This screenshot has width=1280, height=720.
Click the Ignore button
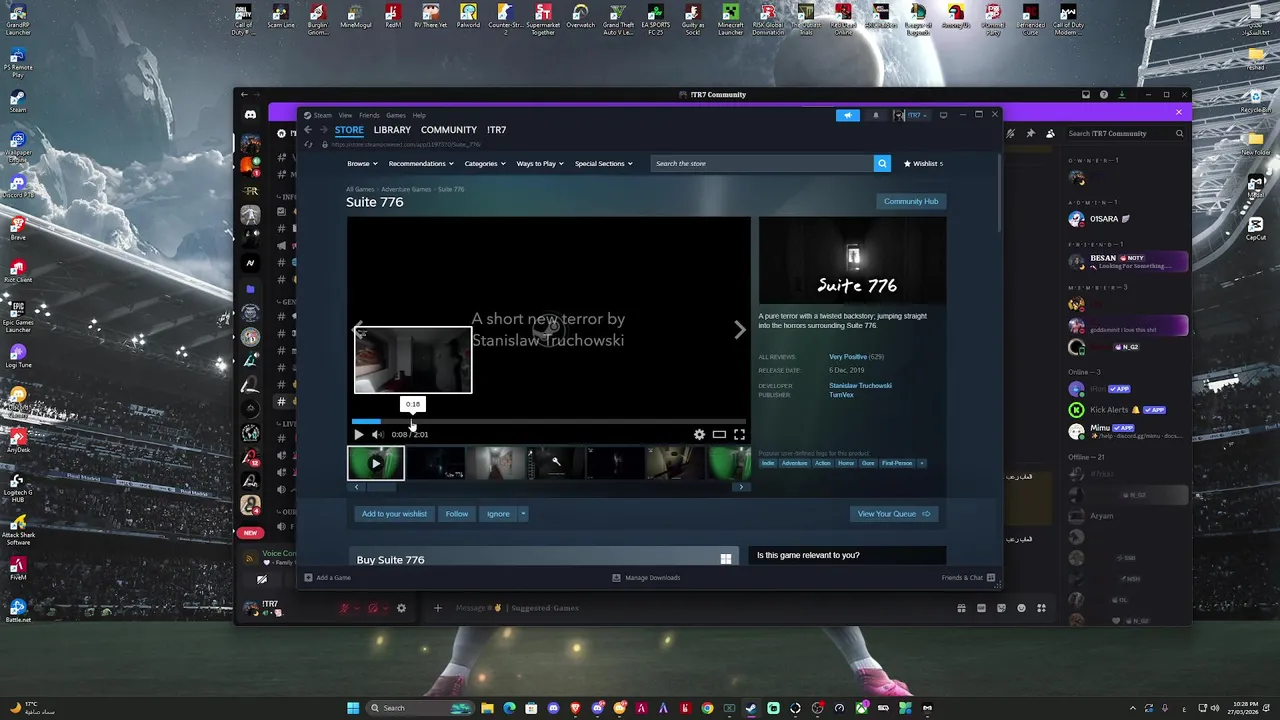tap(498, 514)
